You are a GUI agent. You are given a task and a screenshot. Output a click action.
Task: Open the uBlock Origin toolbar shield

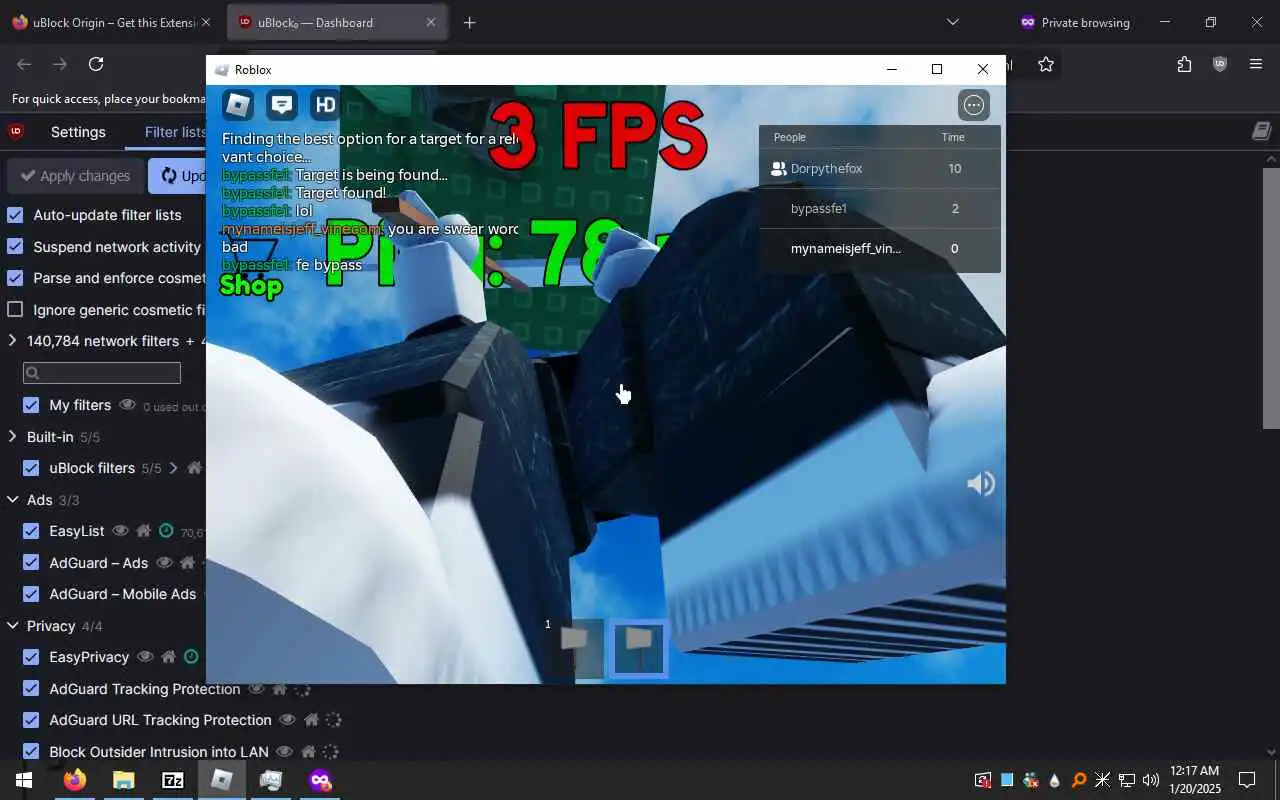1220,64
